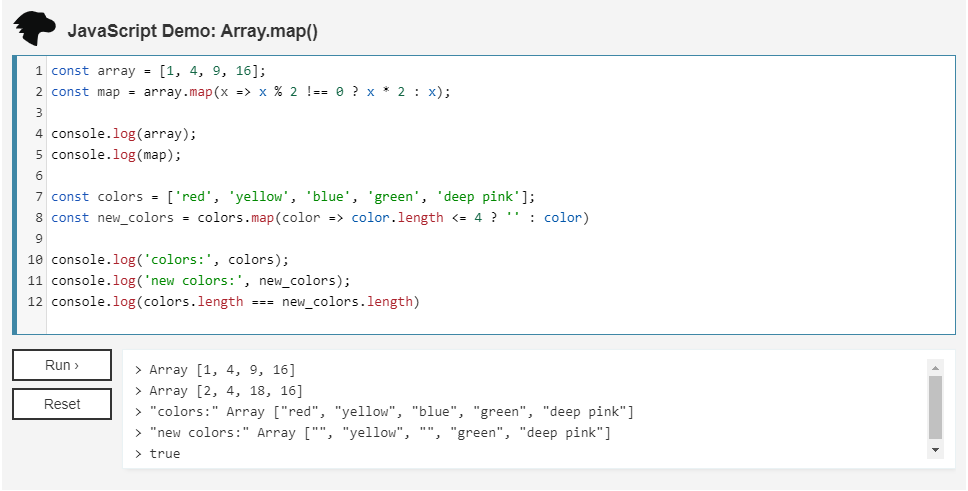Image resolution: width=968 pixels, height=491 pixels.
Task: Click the console scrollbar up arrow
Action: point(935,368)
